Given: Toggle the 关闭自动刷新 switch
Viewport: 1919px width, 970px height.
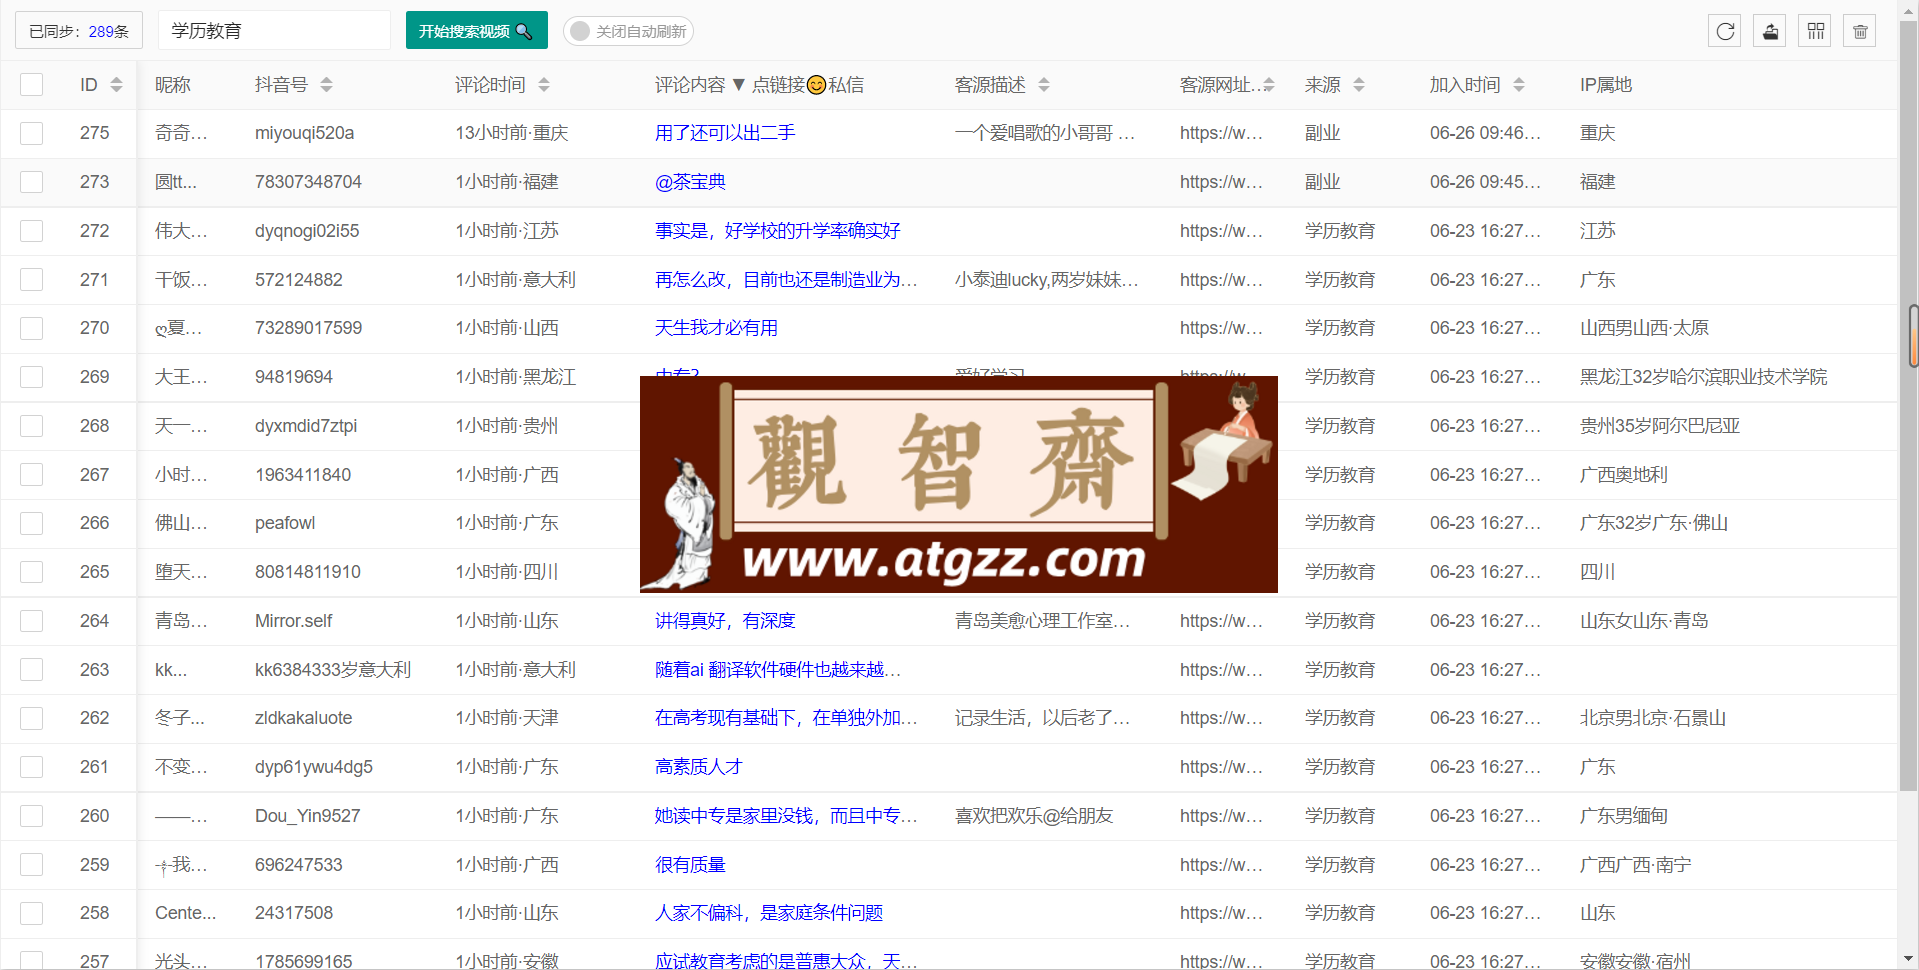Looking at the screenshot, I should [628, 31].
